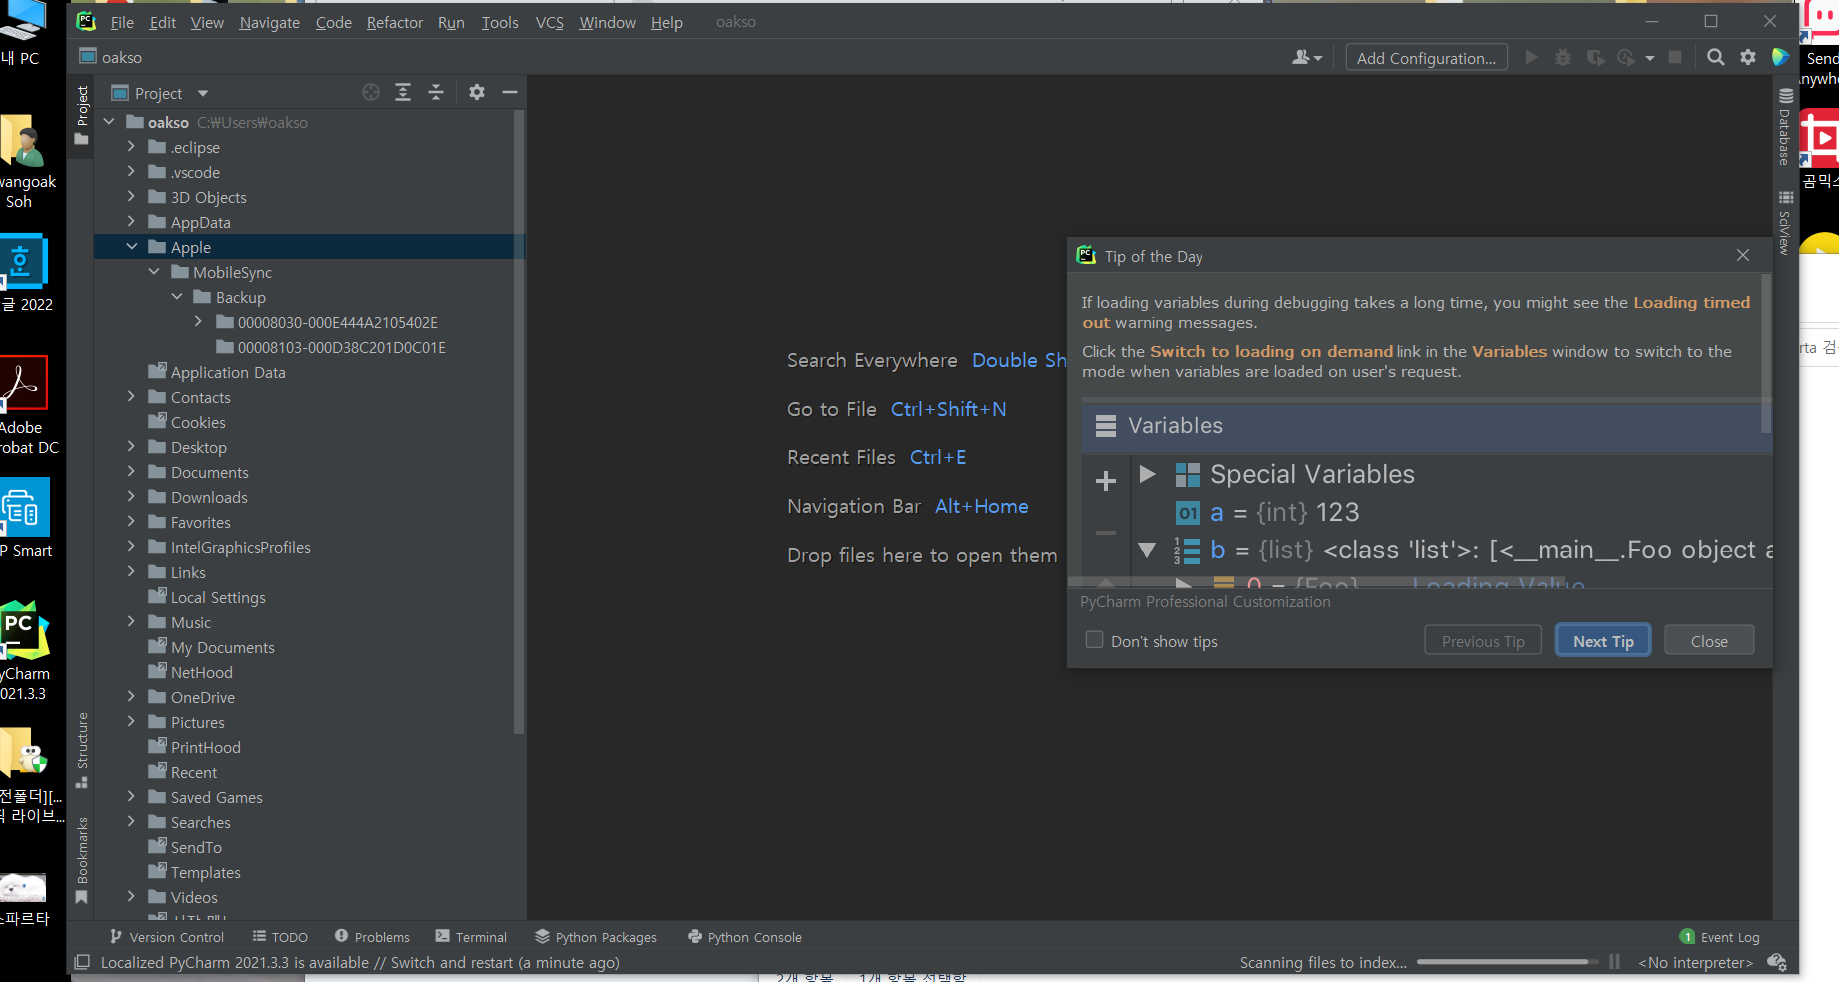1839x982 pixels.
Task: Open Project panel options gear
Action: pos(477,93)
